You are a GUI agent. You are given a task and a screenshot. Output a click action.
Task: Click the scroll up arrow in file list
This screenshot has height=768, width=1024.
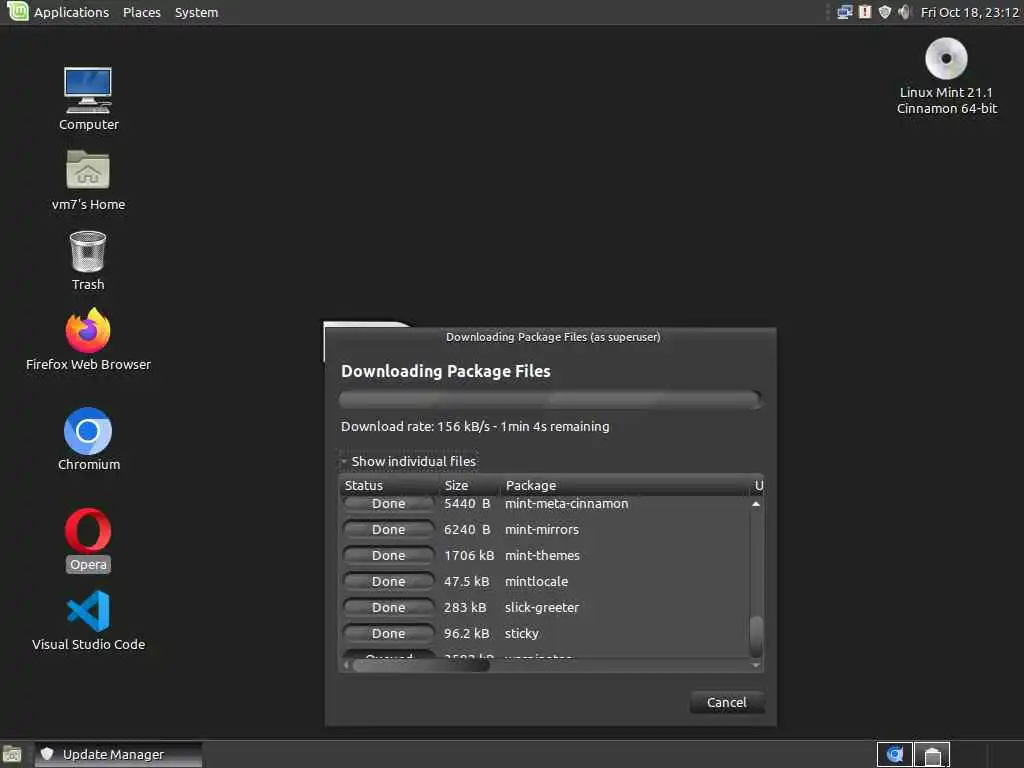pyautogui.click(x=756, y=504)
